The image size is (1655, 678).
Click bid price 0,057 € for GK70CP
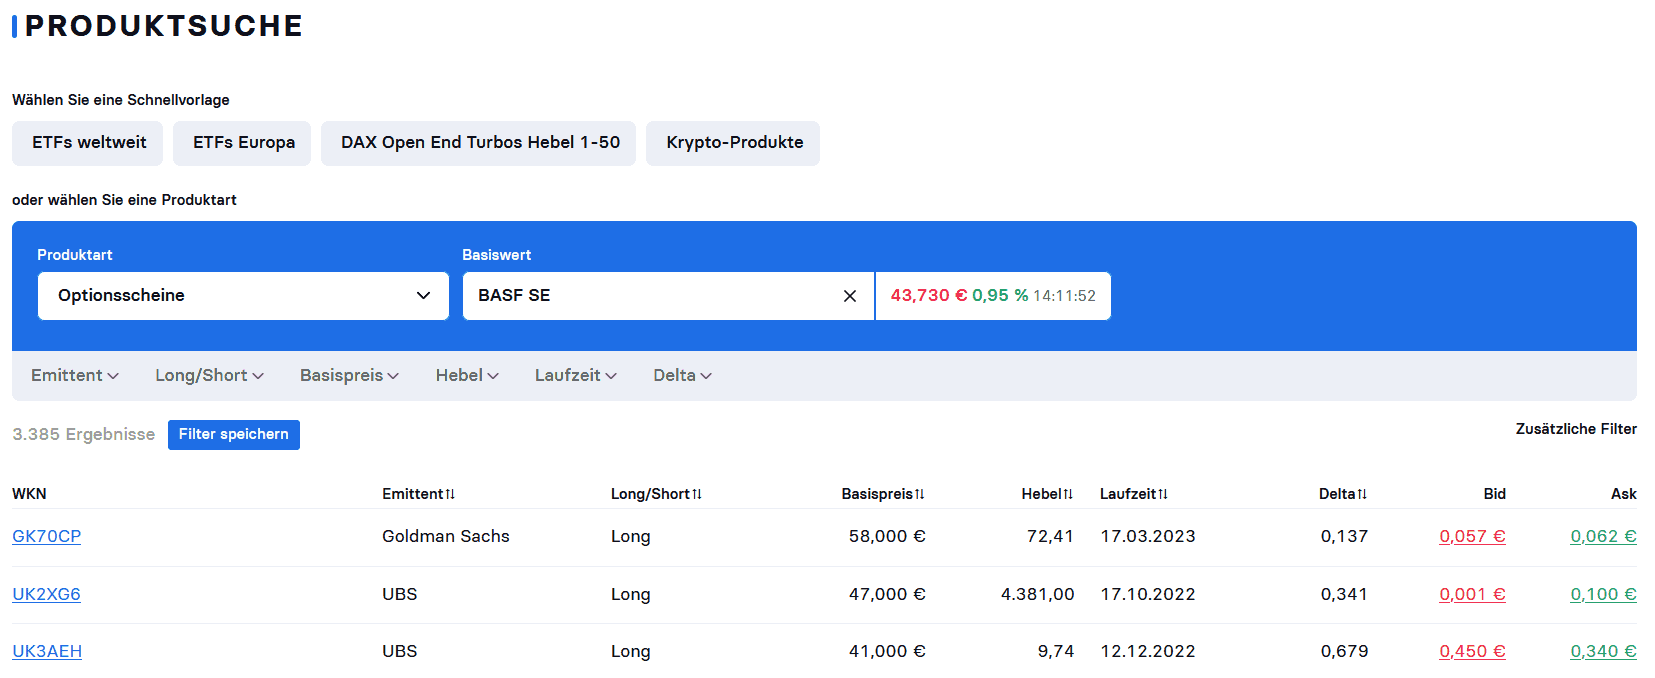(x=1472, y=537)
